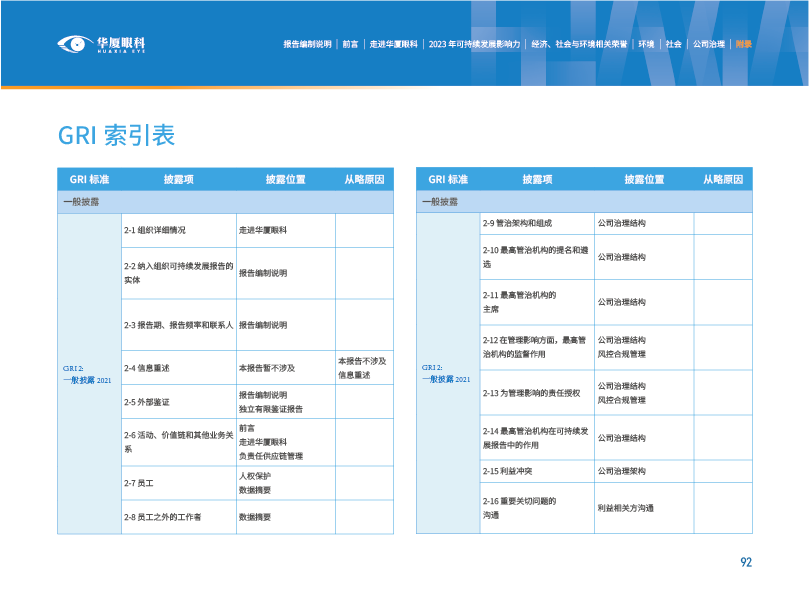Image resolution: width=809 pixels, height=596 pixels.
Task: Click the 2-8 员工之外的工作者 cell
Action: [177, 517]
